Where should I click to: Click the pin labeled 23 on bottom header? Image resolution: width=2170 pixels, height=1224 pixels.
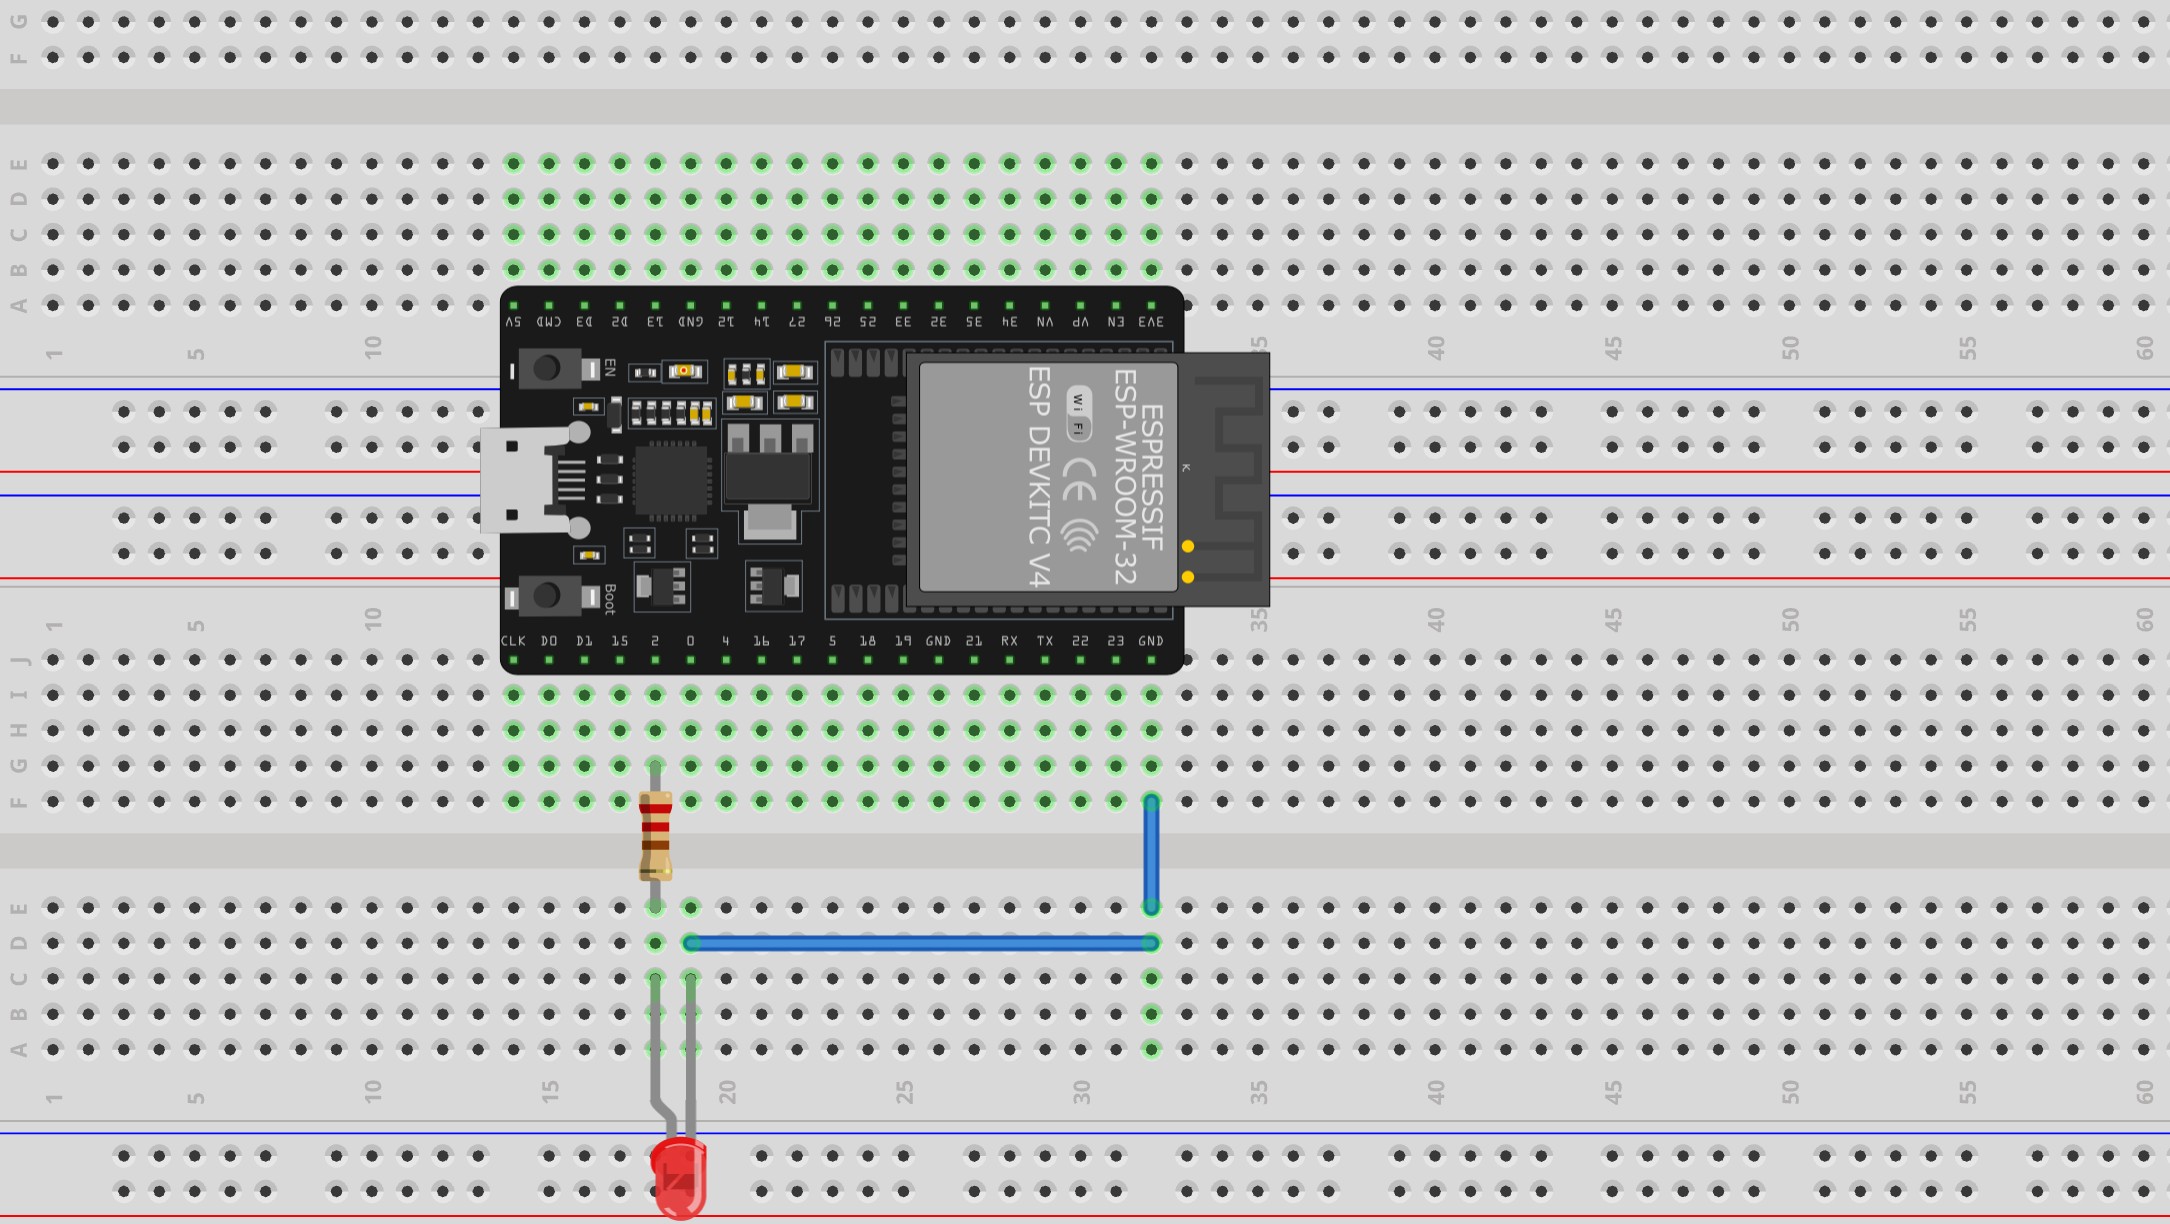coord(1116,659)
